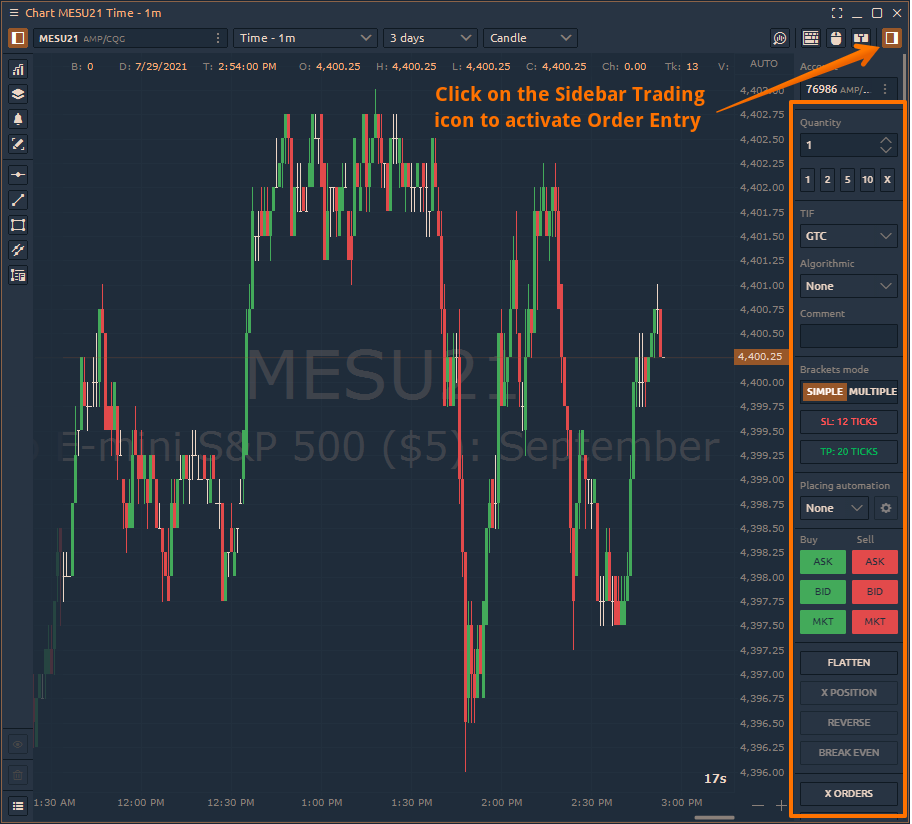Viewport: 912px width, 824px height.
Task: Open the keyboard hotkeys icon in toolbar
Action: pyautogui.click(x=811, y=38)
